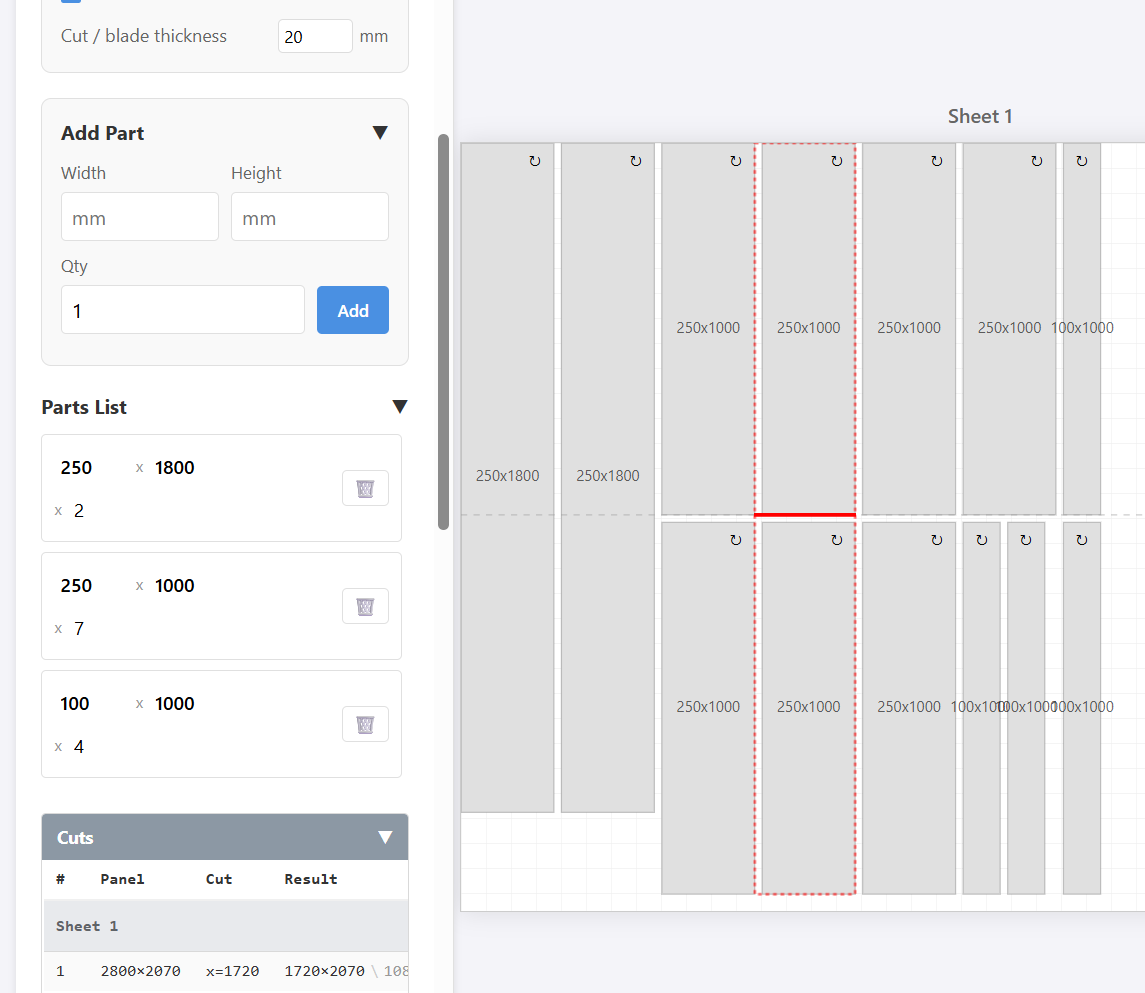Delete the 250 x 1800 part entry
The width and height of the screenshot is (1145, 993).
[365, 488]
